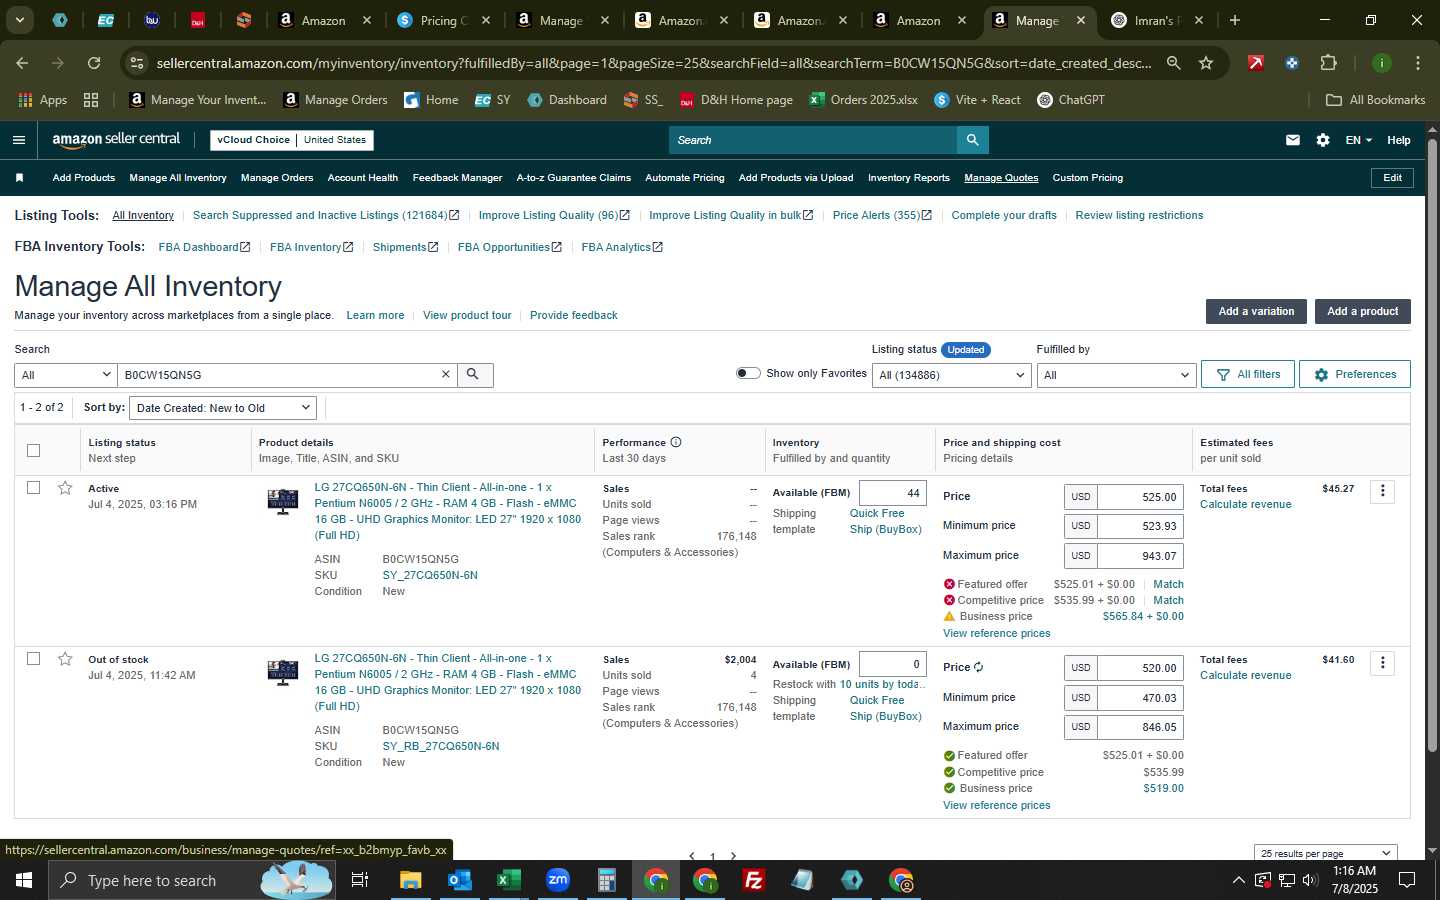
Task: Open a new browser tab
Action: coord(1235,20)
